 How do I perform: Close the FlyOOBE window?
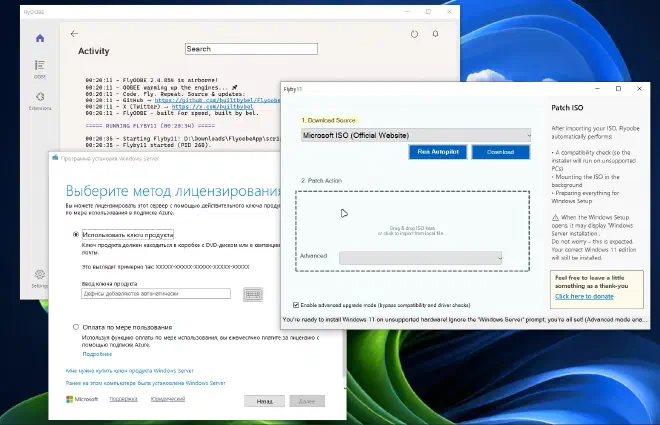(x=449, y=12)
